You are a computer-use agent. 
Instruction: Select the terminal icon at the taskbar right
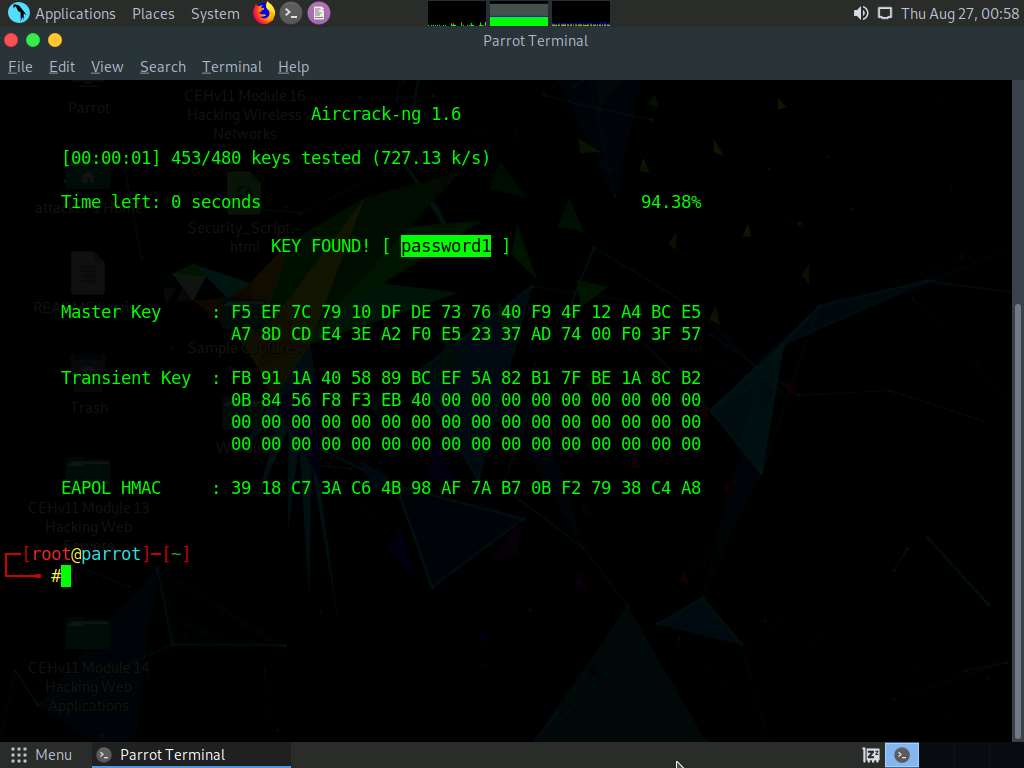point(902,754)
